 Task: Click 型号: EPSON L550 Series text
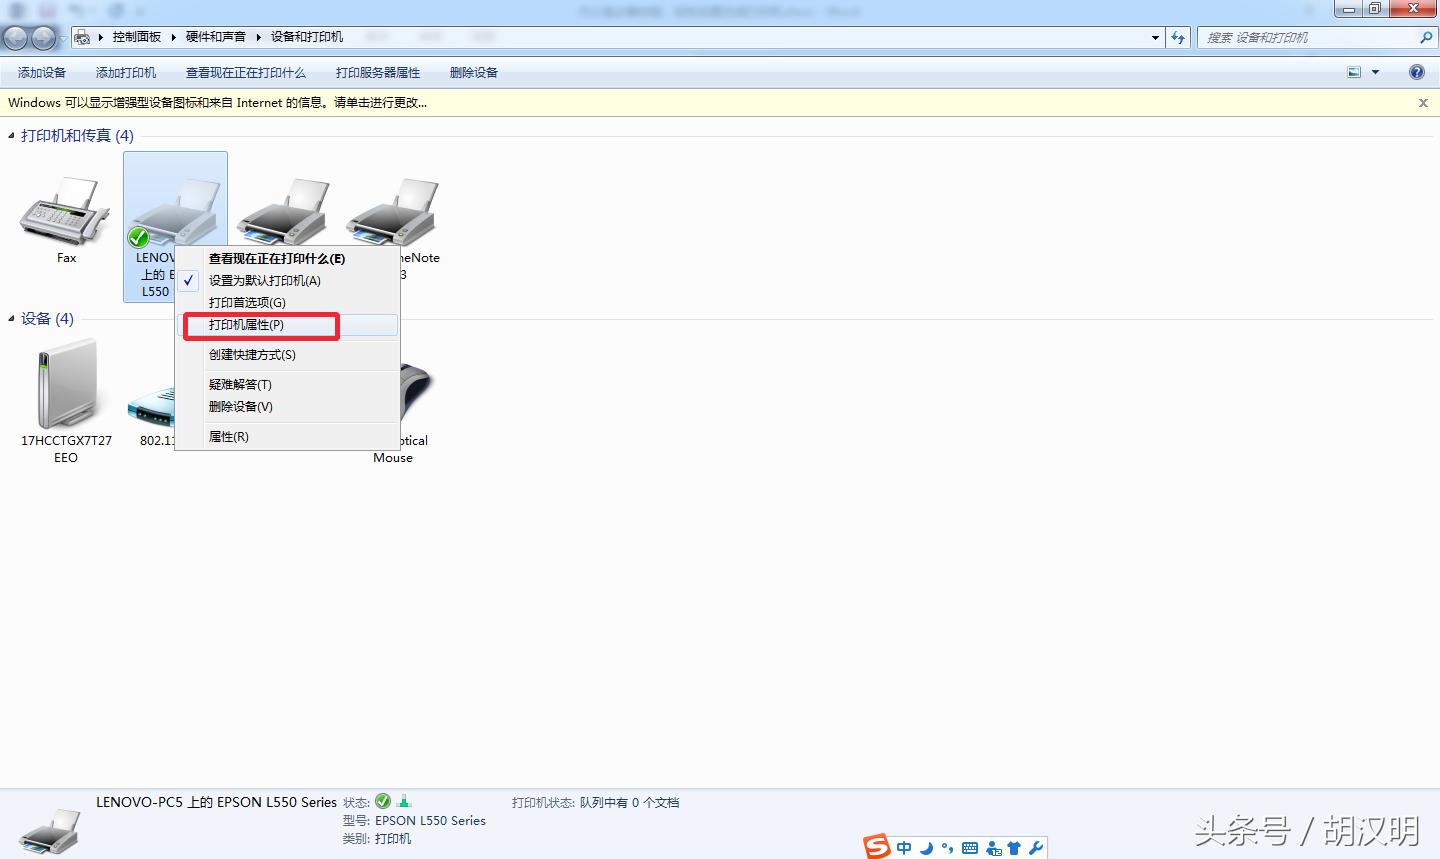(x=414, y=820)
